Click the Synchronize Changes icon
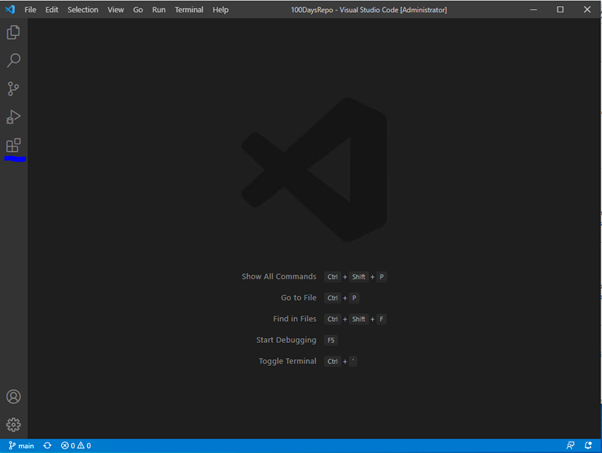Image resolution: width=602 pixels, height=453 pixels. [x=47, y=445]
